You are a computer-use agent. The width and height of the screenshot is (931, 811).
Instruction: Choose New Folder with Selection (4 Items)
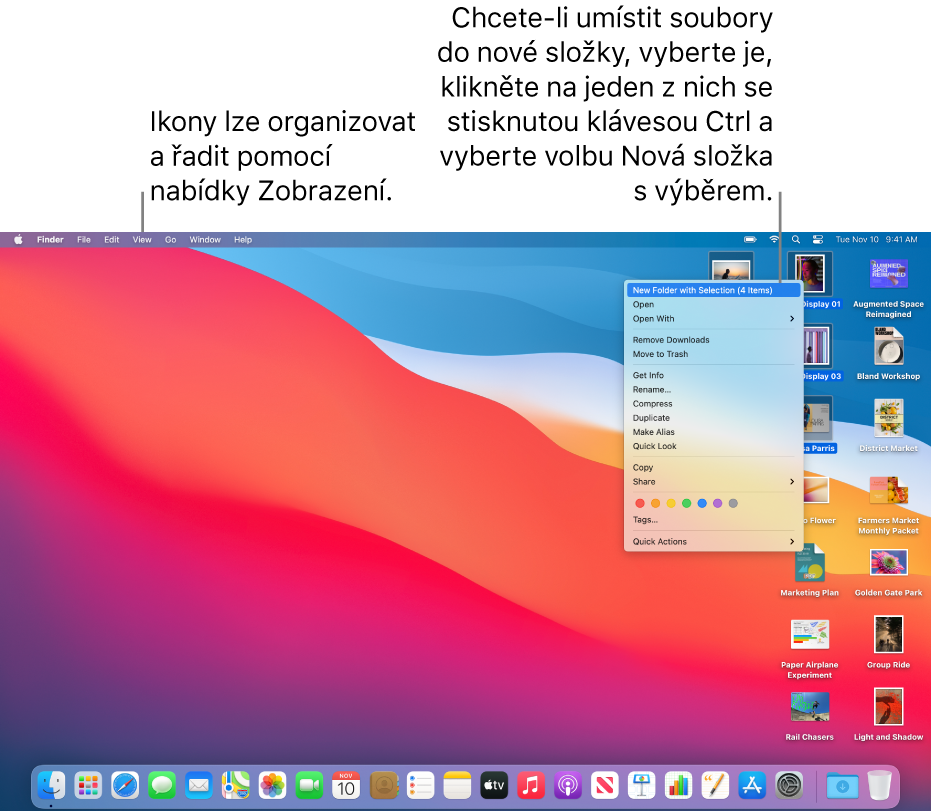tap(714, 290)
